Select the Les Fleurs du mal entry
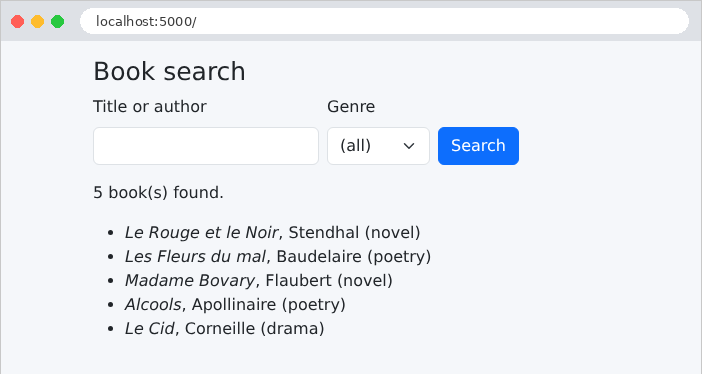 (278, 257)
